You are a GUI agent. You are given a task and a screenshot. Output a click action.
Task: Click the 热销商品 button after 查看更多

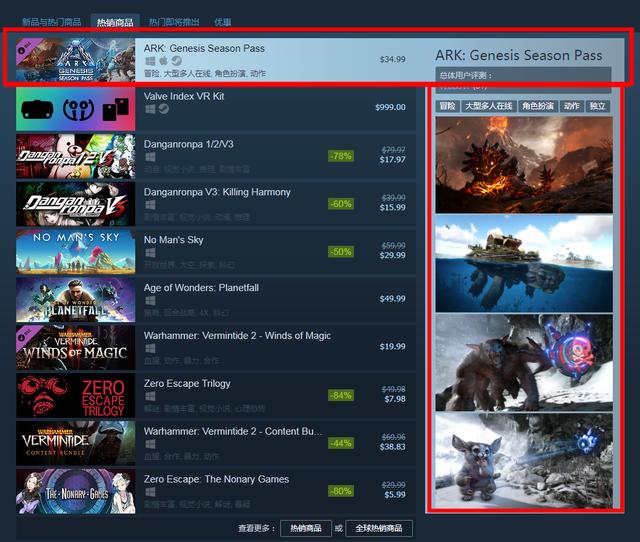[x=306, y=528]
